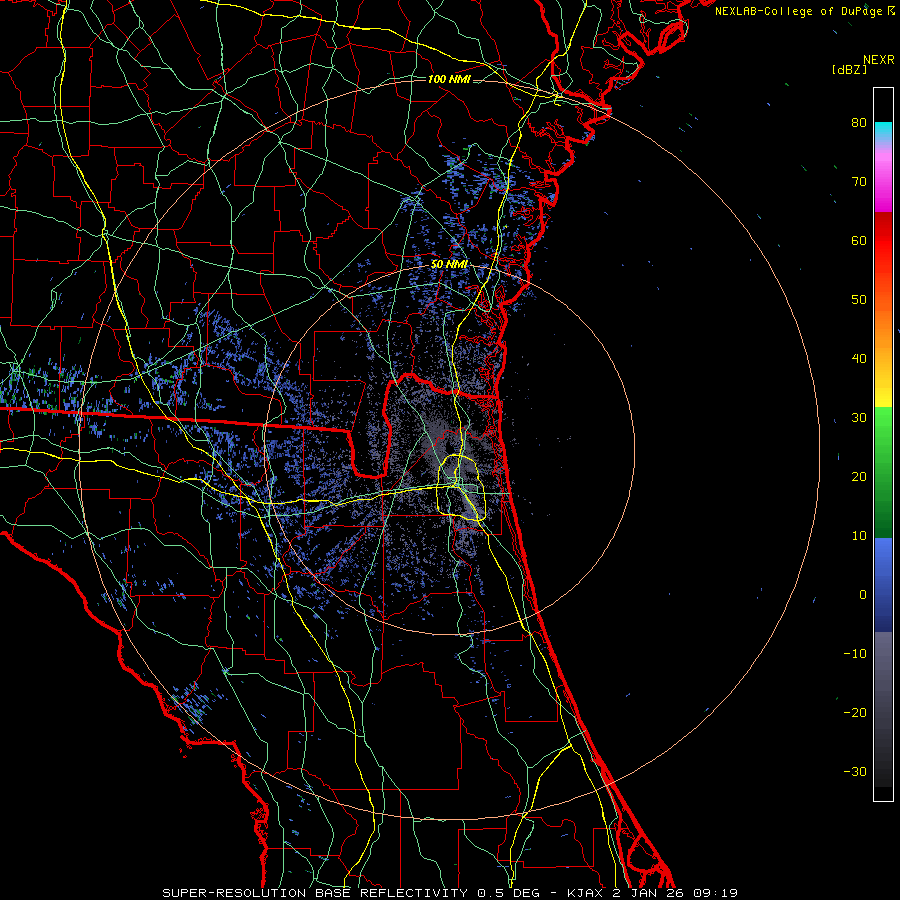Click the 09:19 timestamp in the caption
Screen dimensions: 900x900
pos(715,893)
